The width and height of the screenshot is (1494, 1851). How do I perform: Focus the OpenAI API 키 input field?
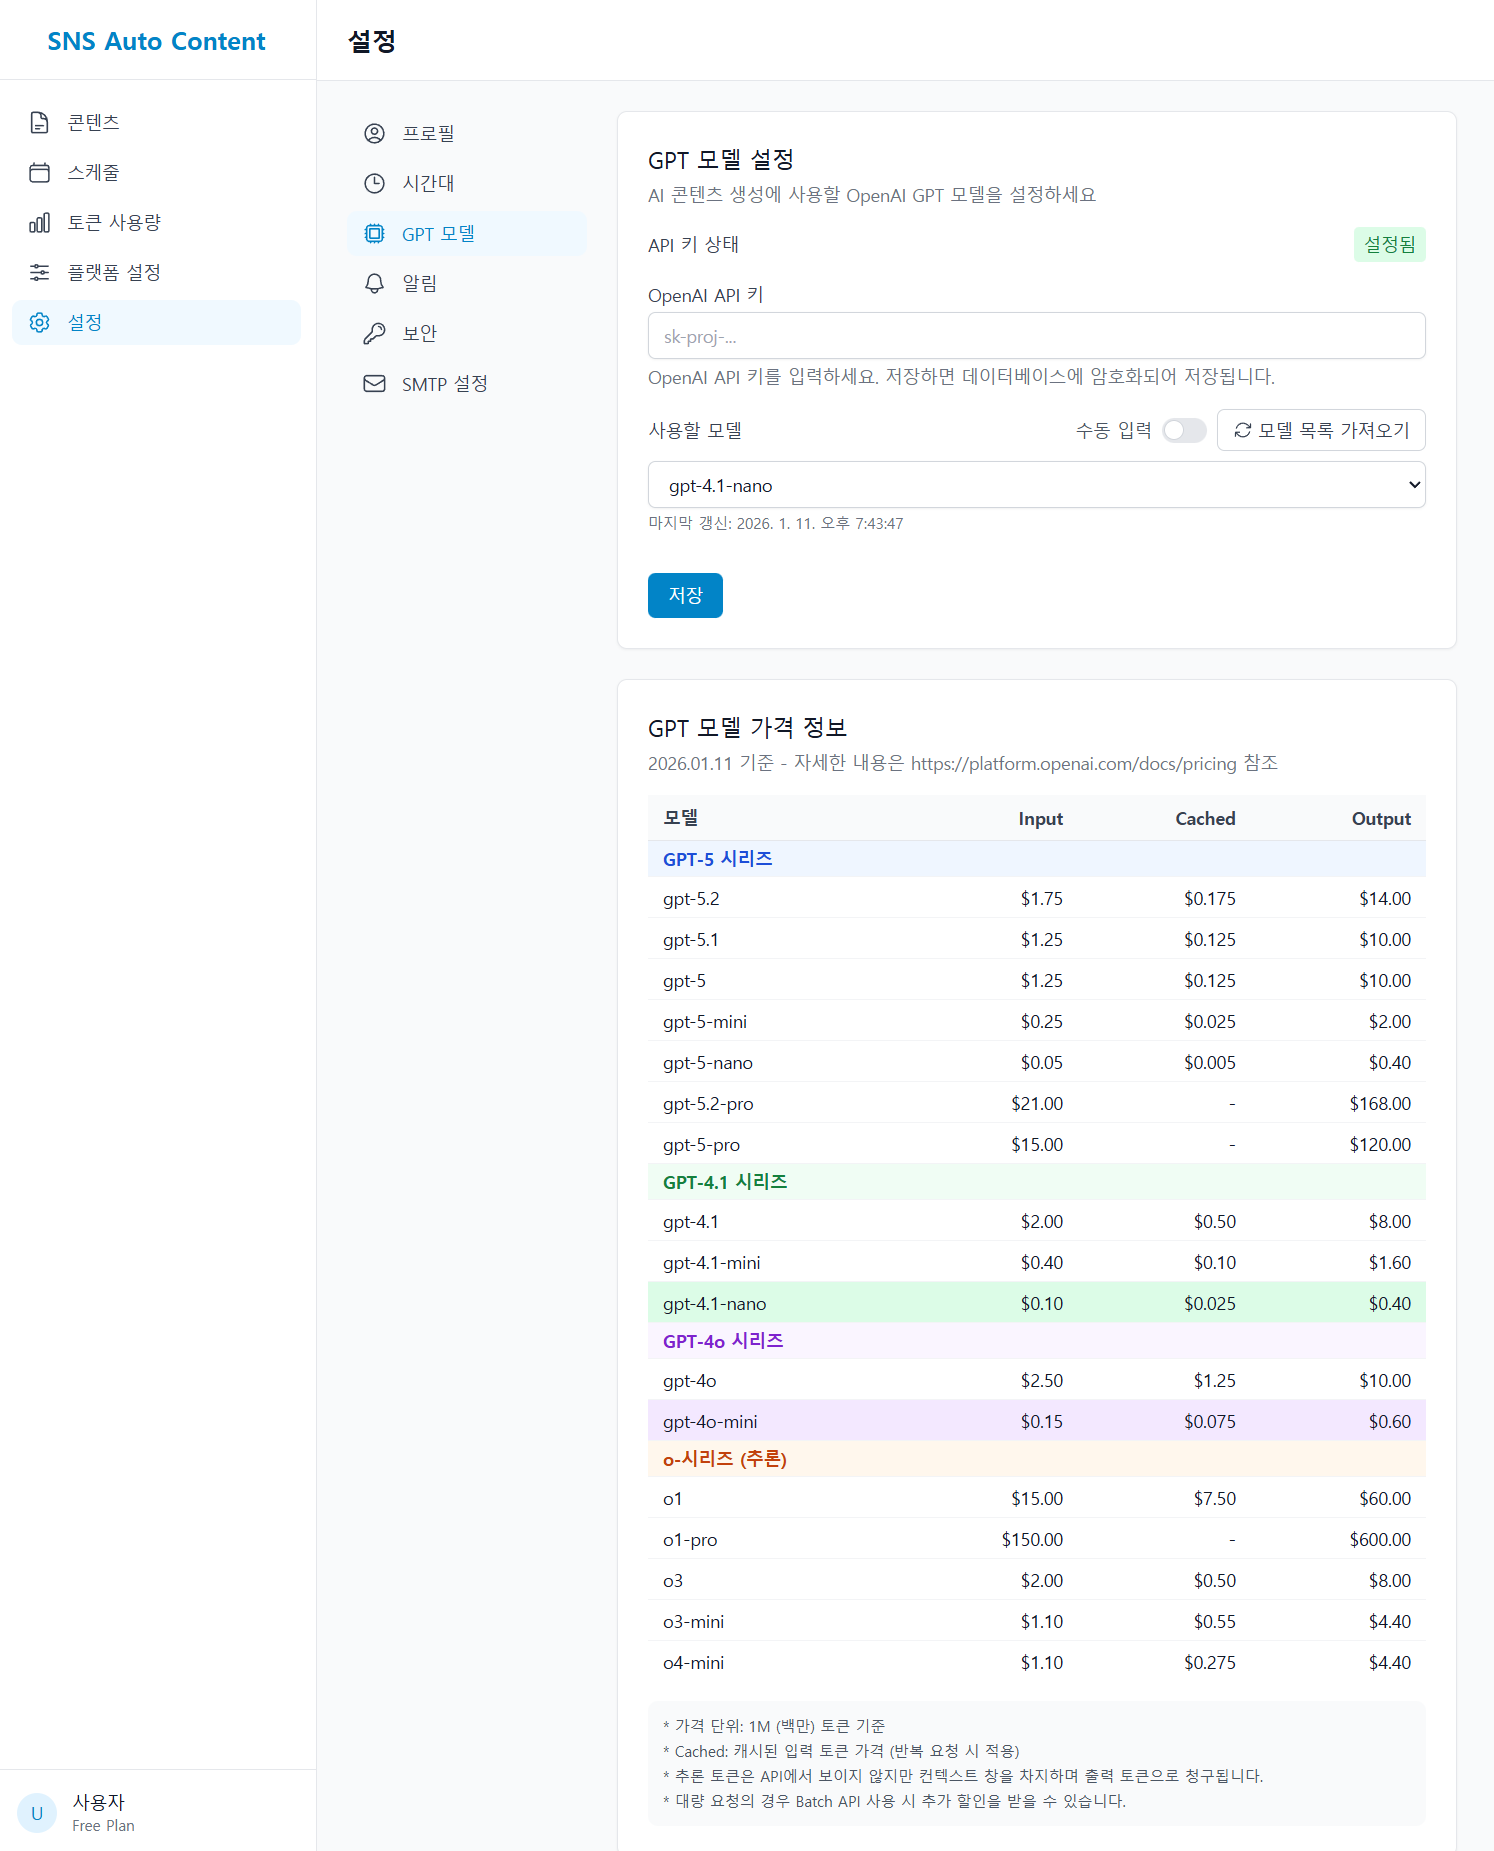(x=1036, y=336)
